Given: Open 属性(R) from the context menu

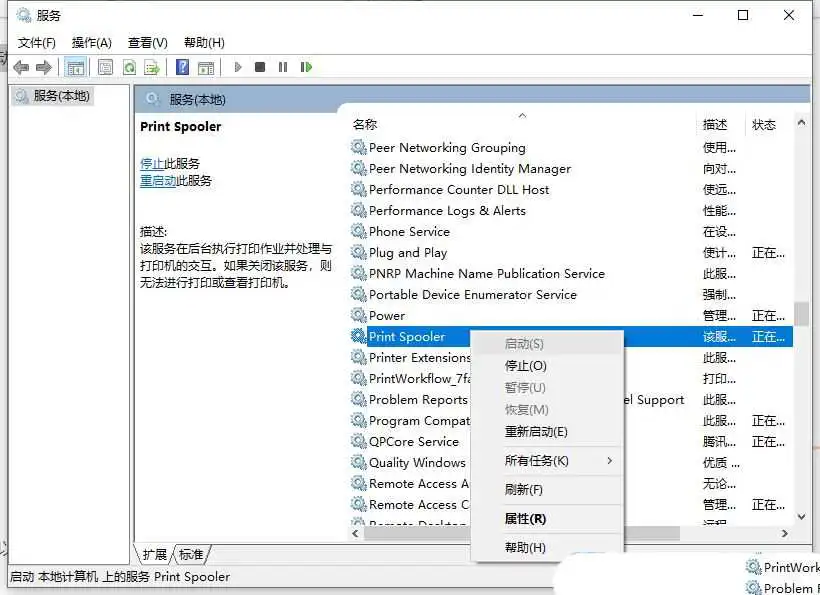Looking at the screenshot, I should tap(525, 519).
